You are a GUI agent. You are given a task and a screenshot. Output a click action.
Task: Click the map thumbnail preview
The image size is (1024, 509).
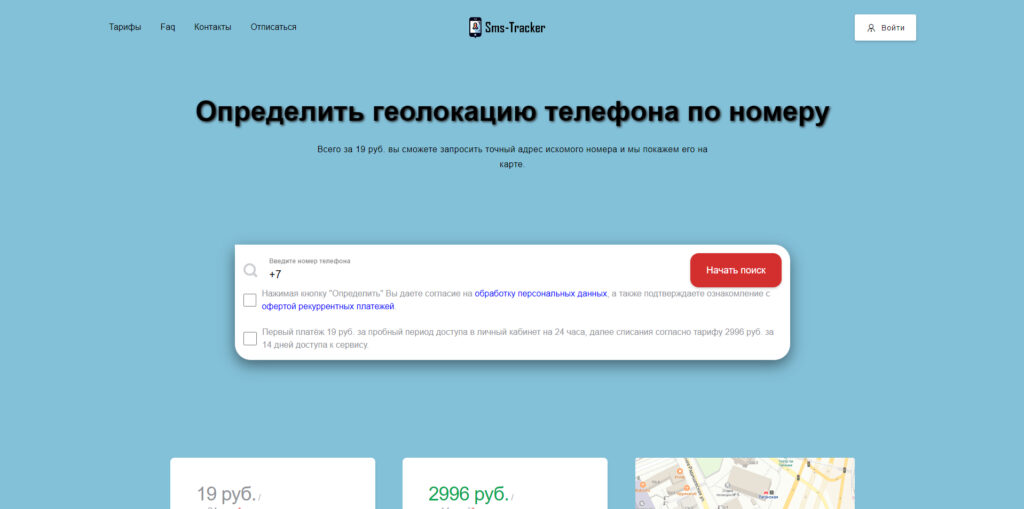point(744,484)
